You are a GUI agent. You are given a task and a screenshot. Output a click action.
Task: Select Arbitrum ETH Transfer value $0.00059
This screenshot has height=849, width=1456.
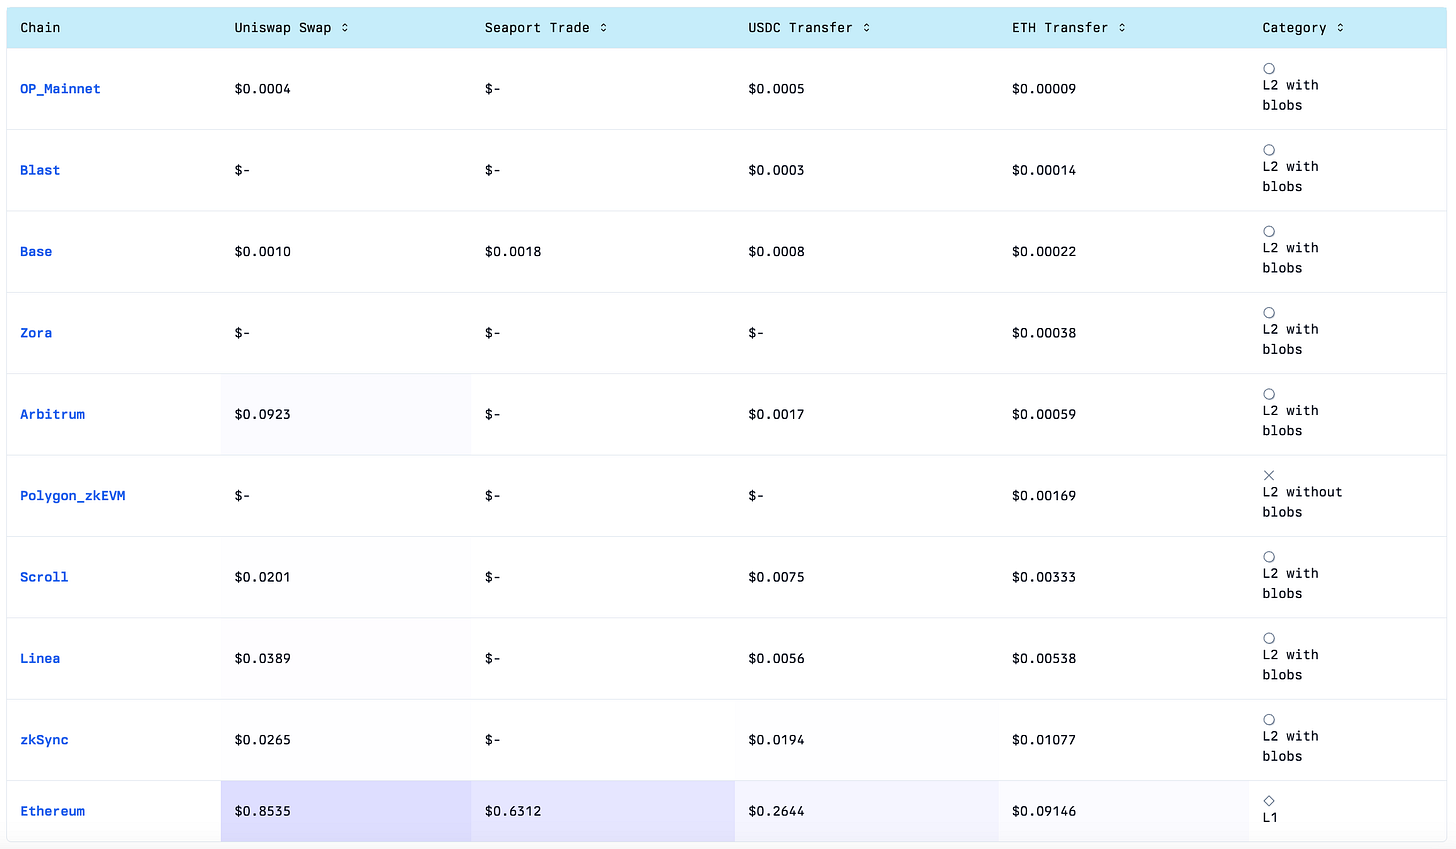click(1044, 414)
